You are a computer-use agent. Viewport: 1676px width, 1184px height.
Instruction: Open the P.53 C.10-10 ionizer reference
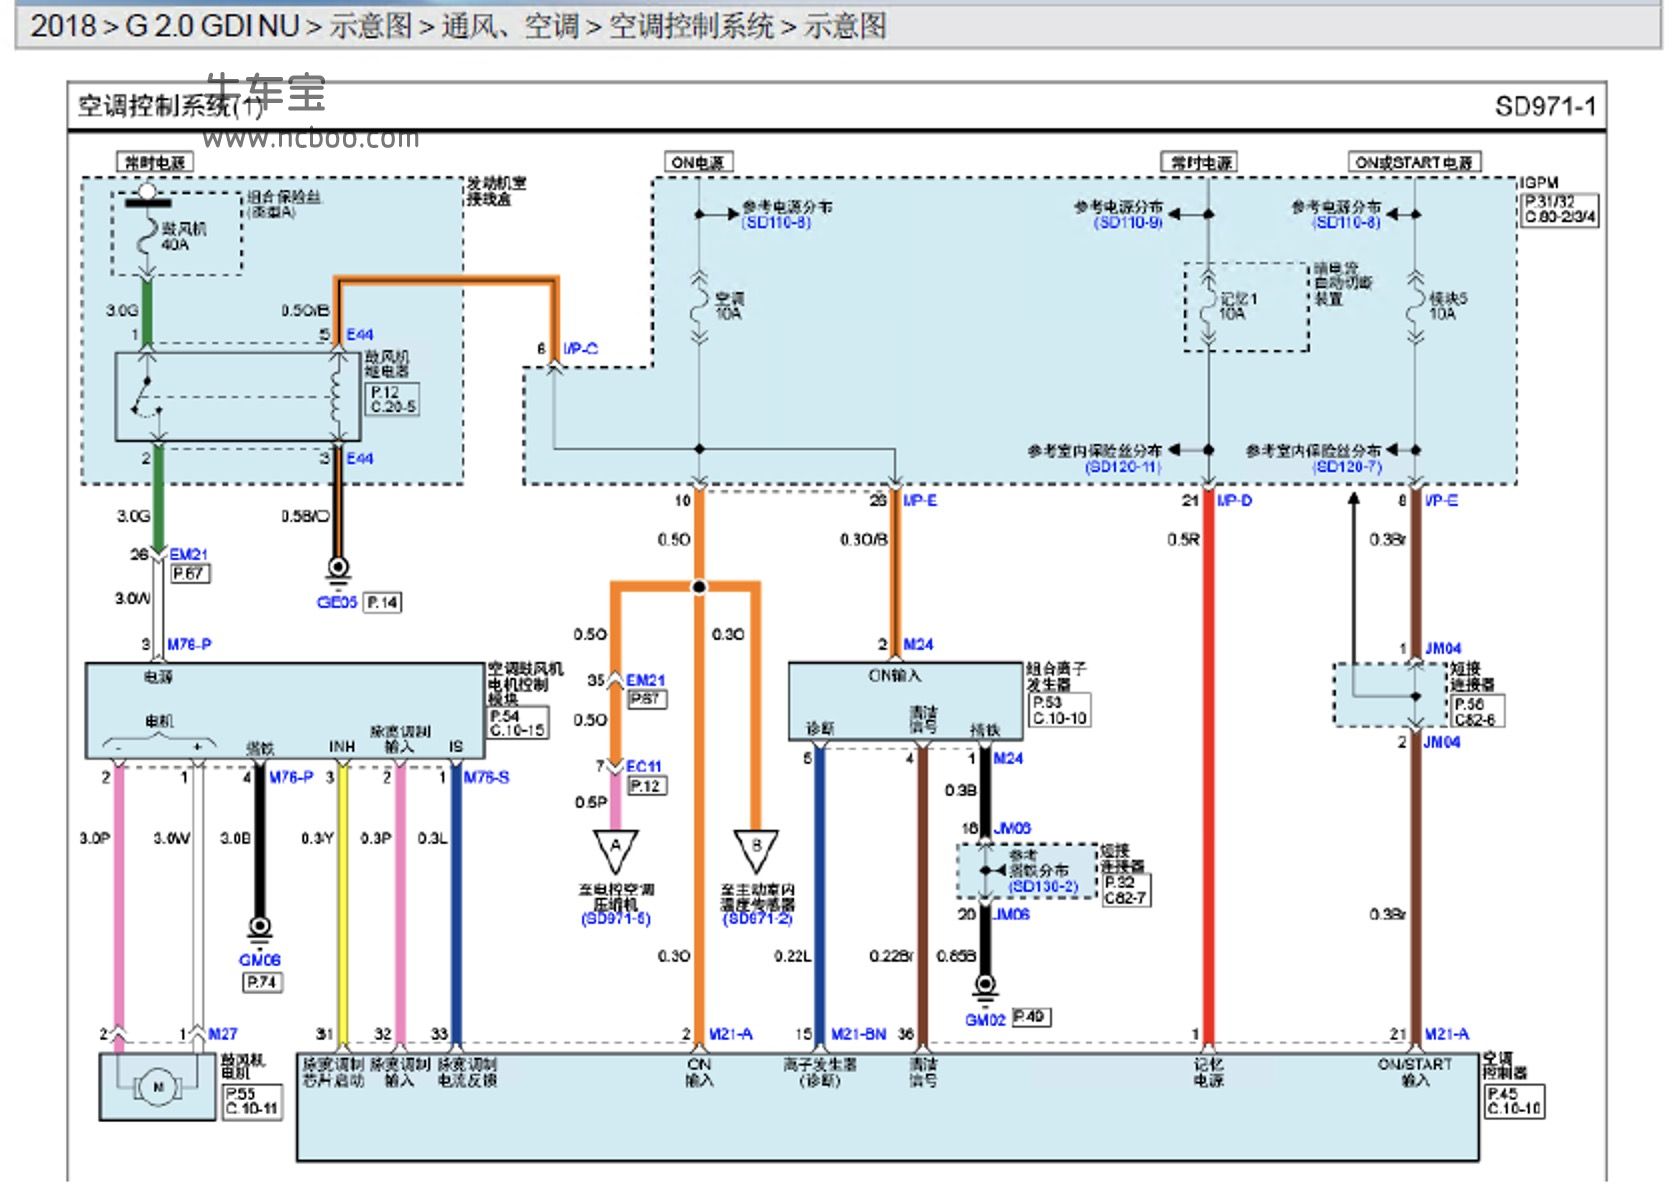pyautogui.click(x=1060, y=710)
